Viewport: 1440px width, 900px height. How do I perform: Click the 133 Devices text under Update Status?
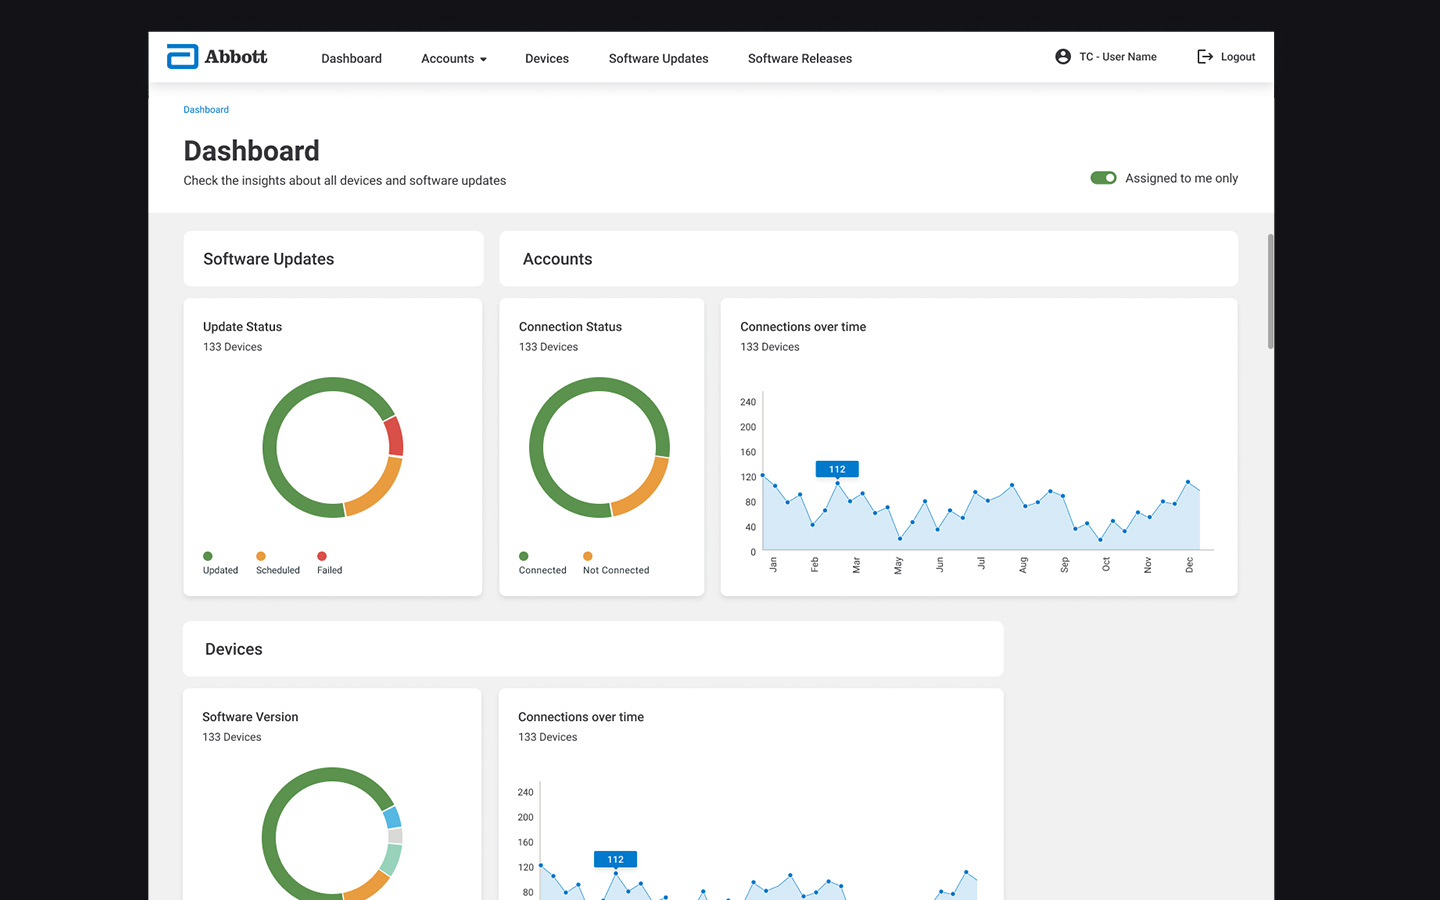(x=233, y=347)
